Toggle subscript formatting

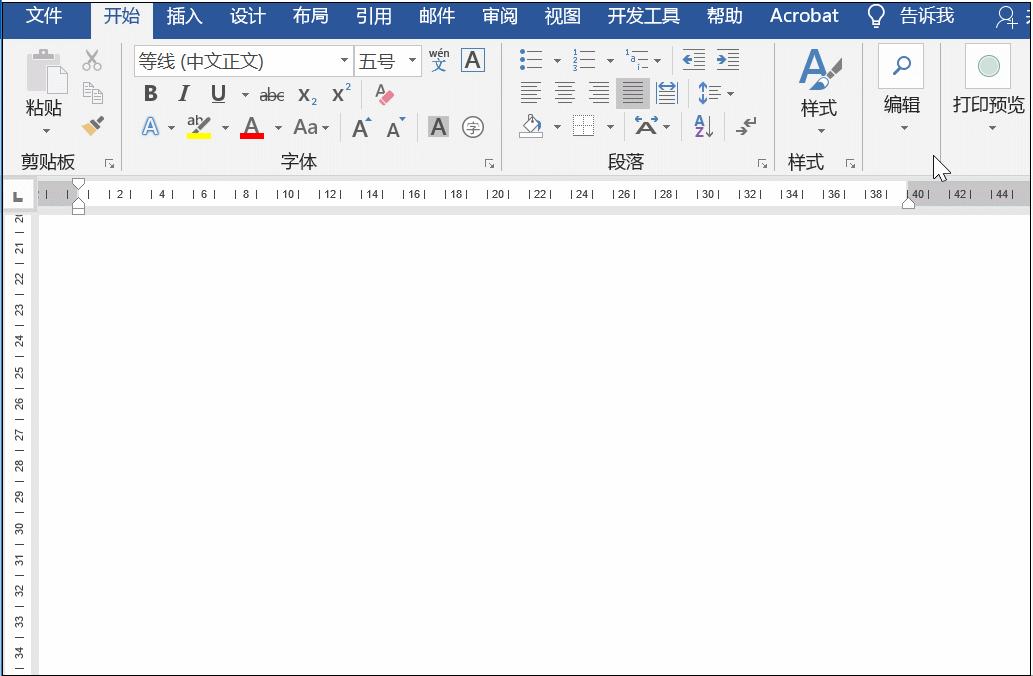click(306, 94)
